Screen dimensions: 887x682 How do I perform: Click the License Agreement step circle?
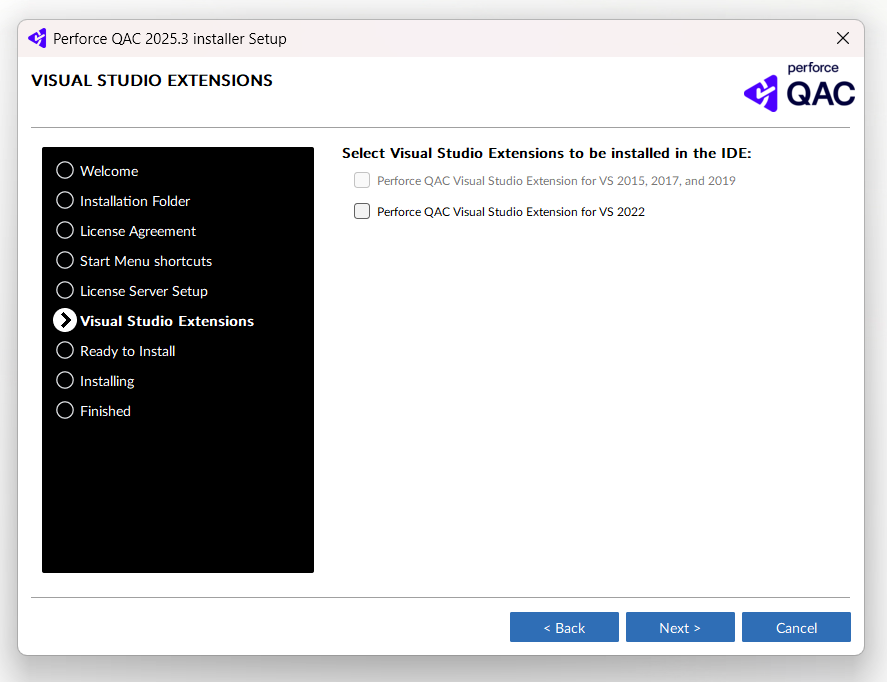point(65,230)
